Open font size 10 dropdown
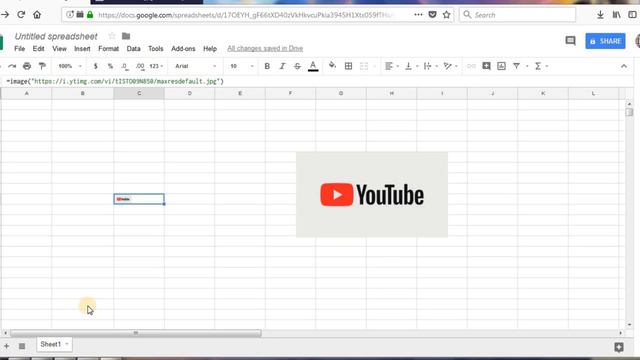This screenshot has width=640, height=360. (x=242, y=66)
